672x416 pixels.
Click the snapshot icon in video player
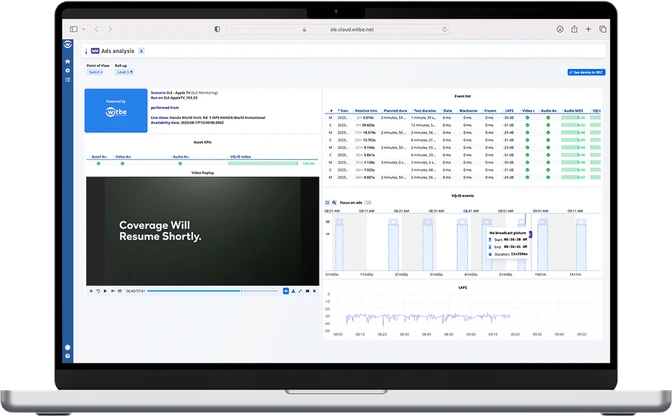(120, 291)
